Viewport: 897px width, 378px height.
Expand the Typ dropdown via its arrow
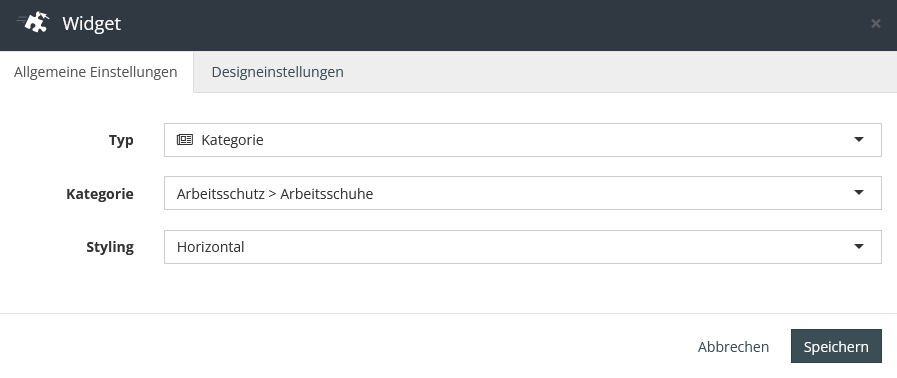[859, 140]
